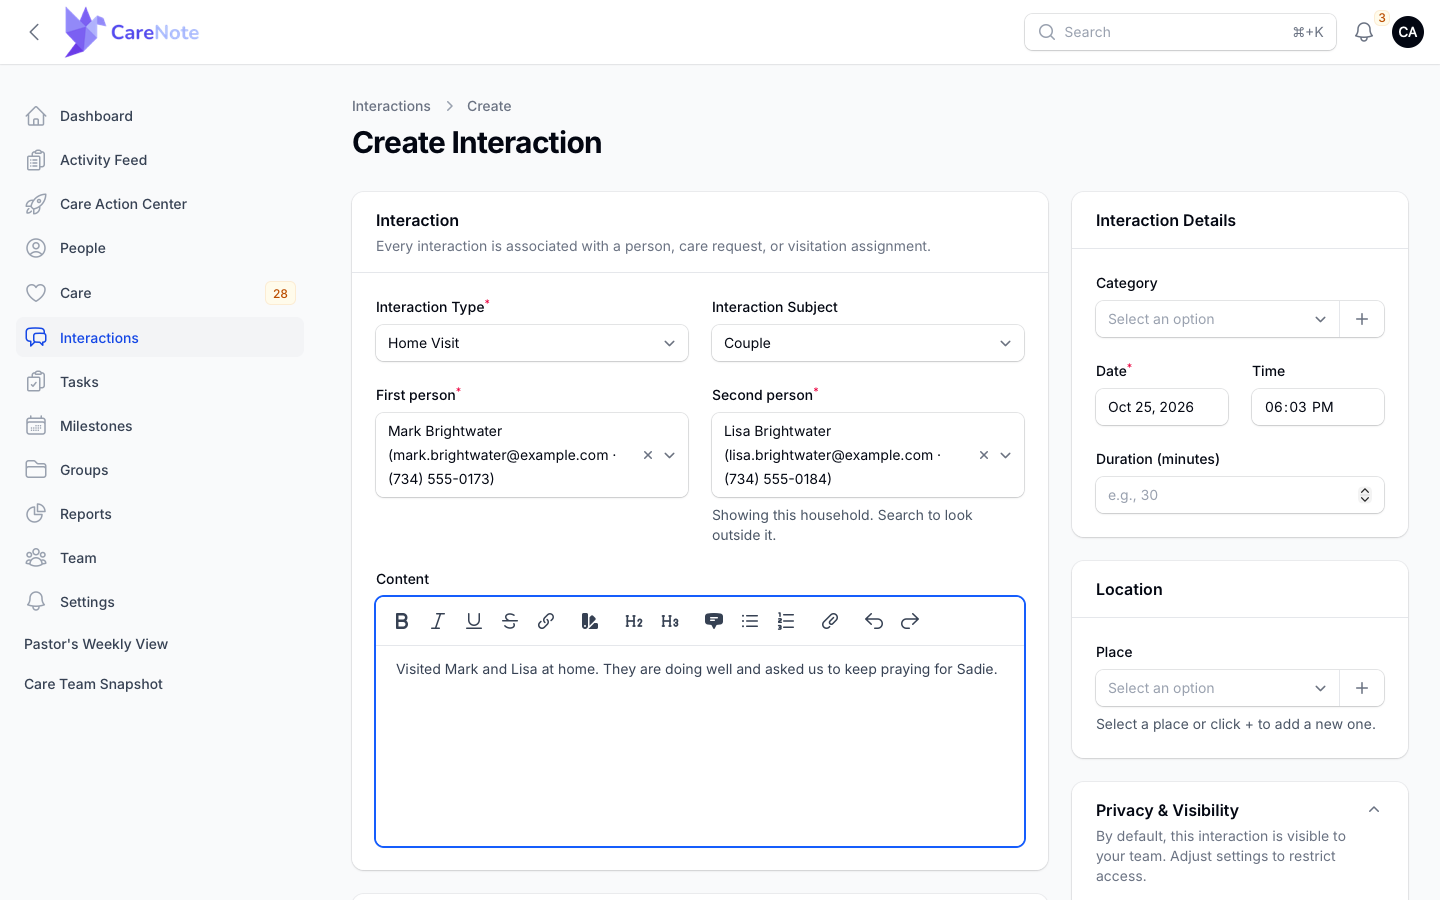The image size is (1440, 900).
Task: Open the Pastor's Weekly View link
Action: 96,644
